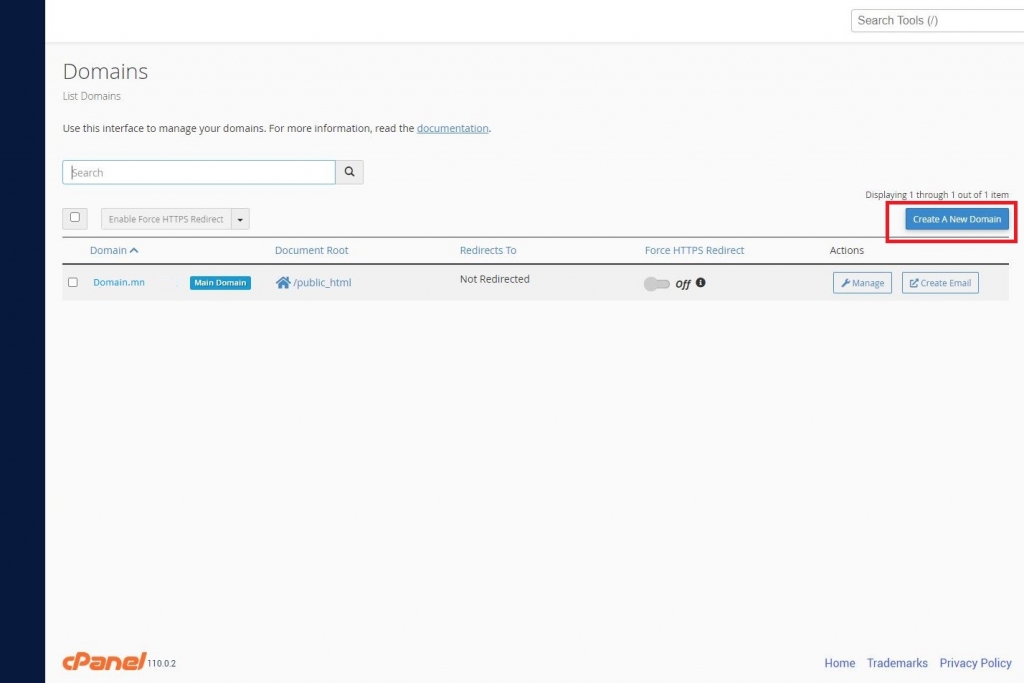Sort by the Redirects To column

[488, 250]
